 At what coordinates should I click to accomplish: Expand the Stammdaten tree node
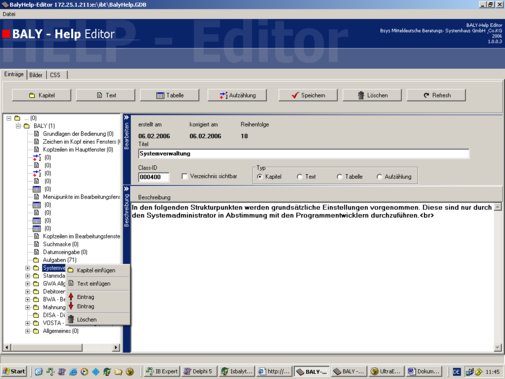28,276
